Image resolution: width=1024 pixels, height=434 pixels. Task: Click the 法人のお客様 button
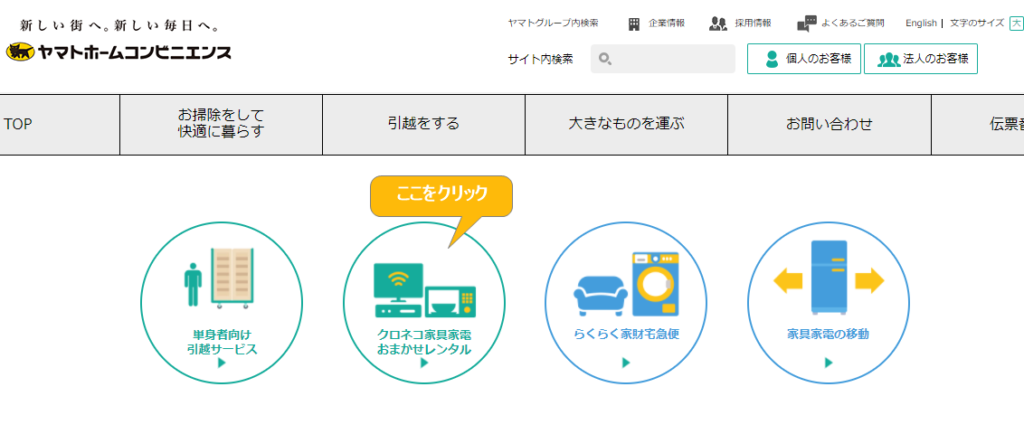pyautogui.click(x=921, y=59)
